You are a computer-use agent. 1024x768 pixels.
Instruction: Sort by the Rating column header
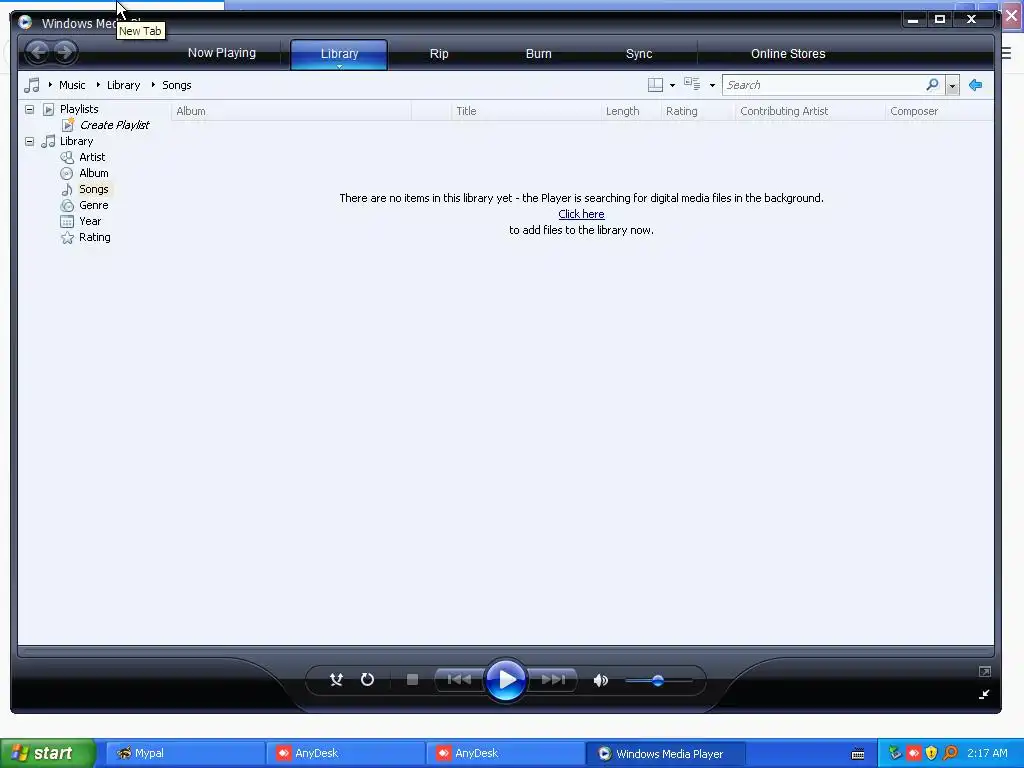[x=698, y=111]
